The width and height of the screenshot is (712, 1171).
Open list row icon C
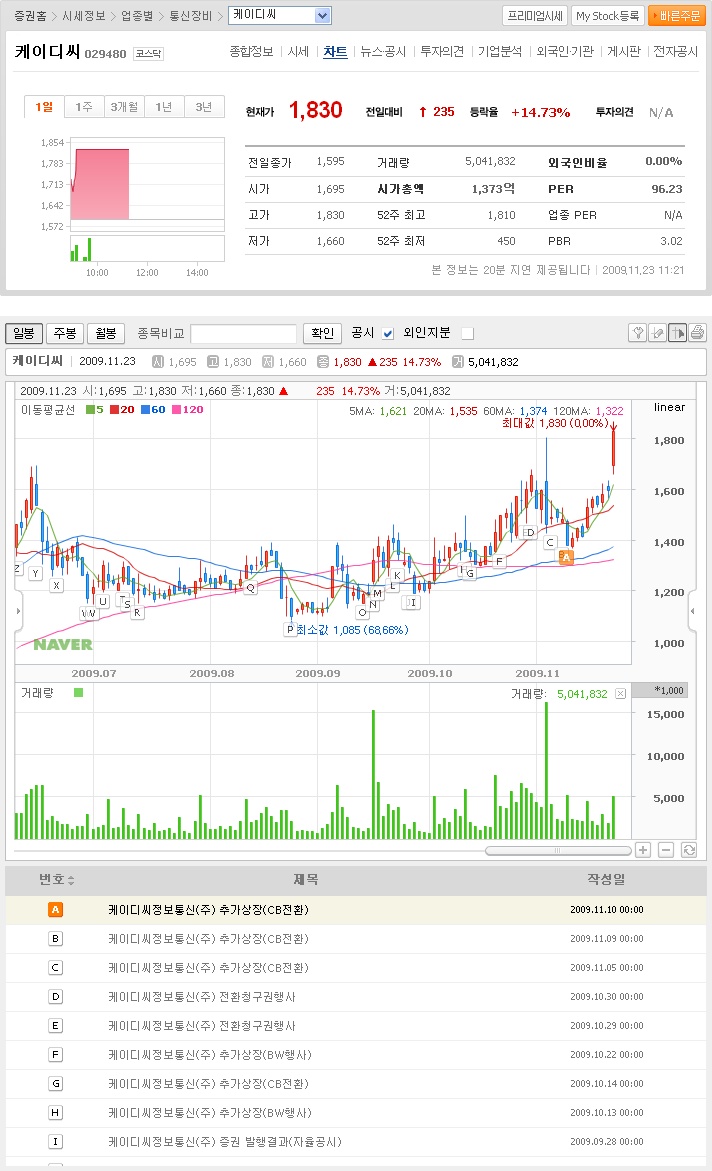(55, 968)
